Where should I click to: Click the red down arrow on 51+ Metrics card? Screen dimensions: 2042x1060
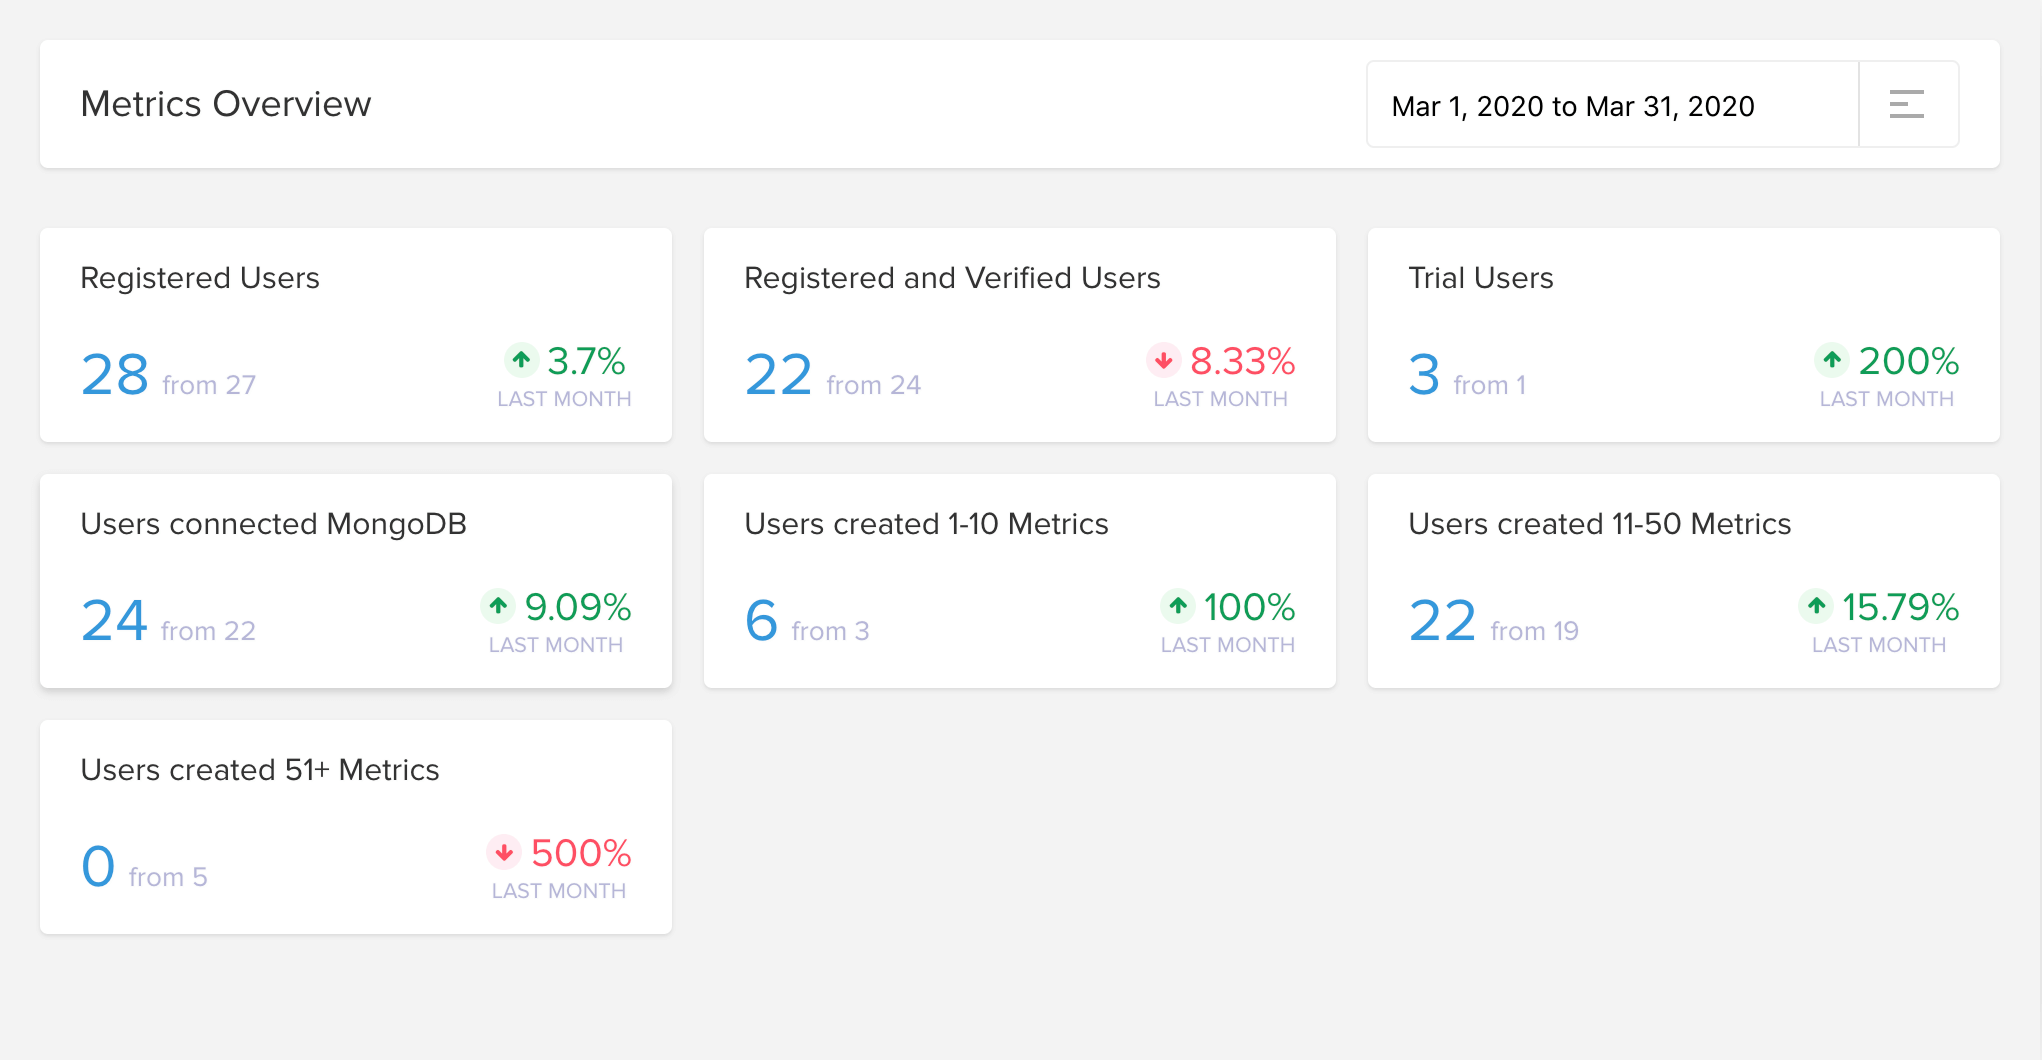click(504, 851)
